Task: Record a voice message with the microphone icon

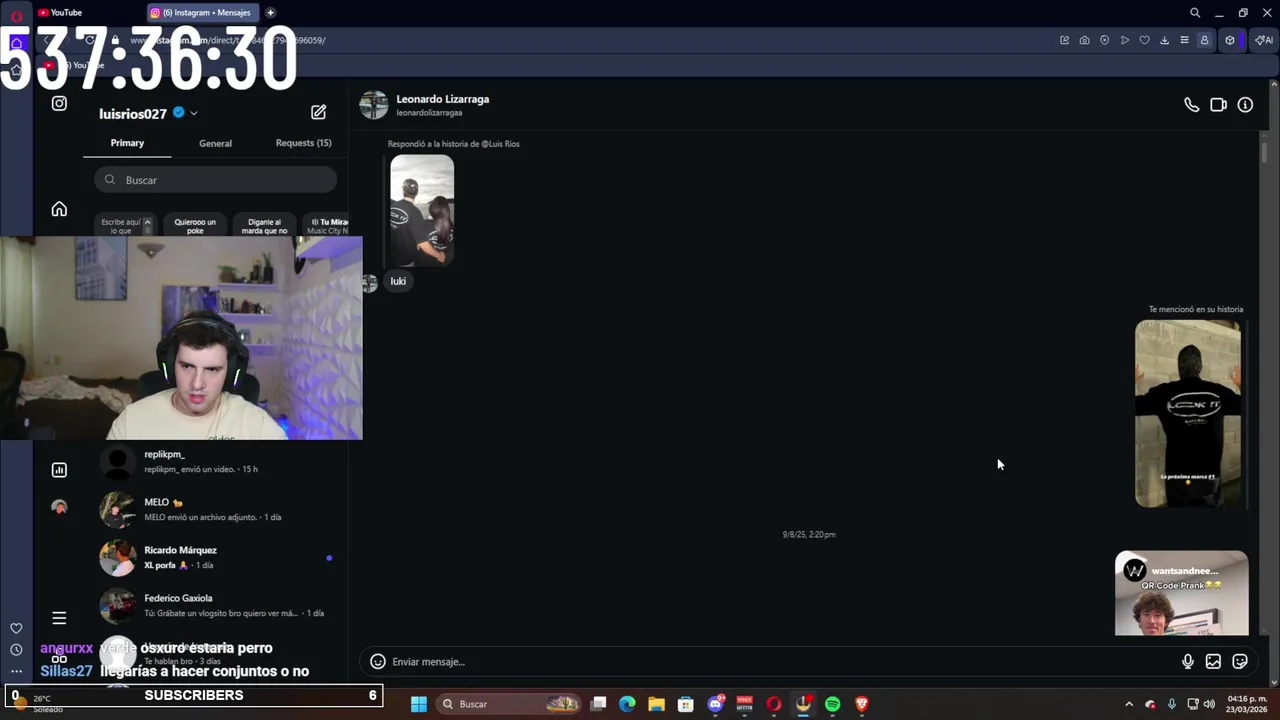Action: point(1187,661)
